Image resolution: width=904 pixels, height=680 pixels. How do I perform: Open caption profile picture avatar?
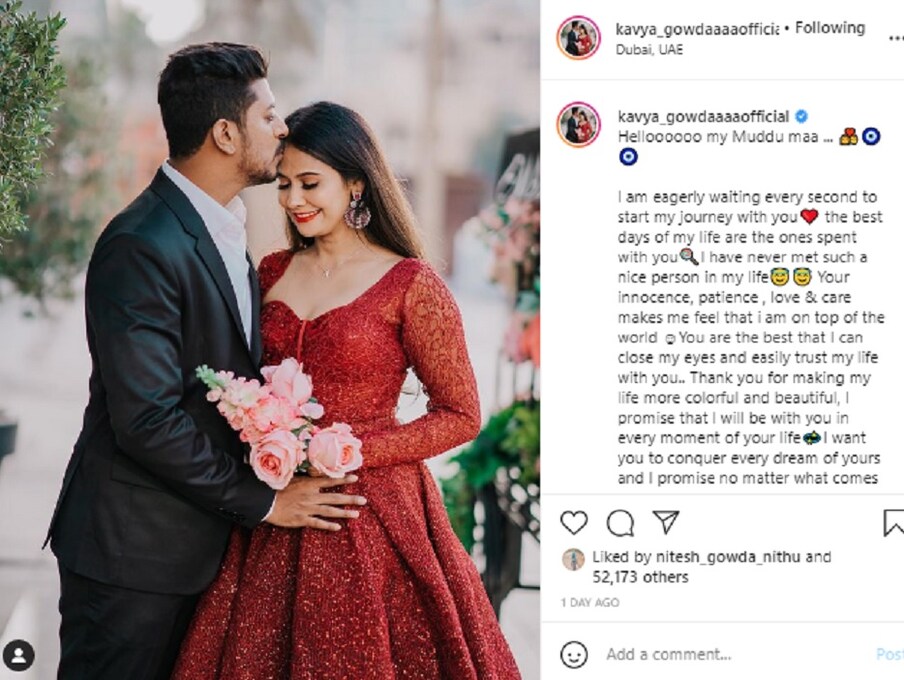pyautogui.click(x=579, y=125)
